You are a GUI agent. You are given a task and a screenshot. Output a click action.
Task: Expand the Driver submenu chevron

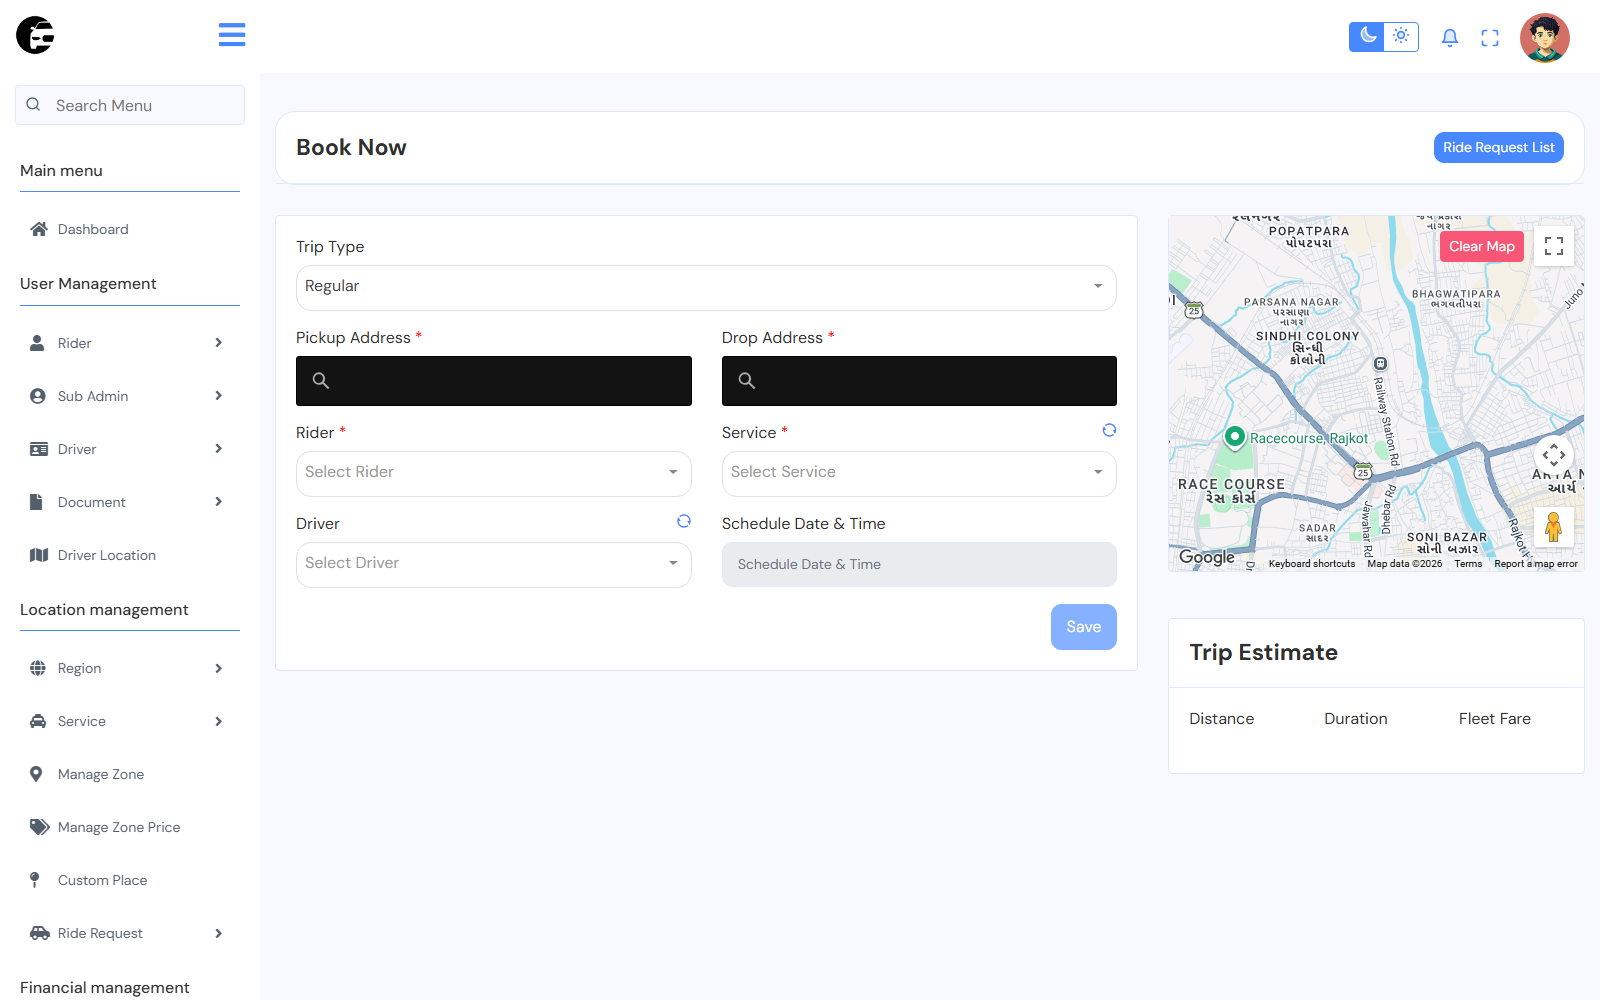(218, 449)
